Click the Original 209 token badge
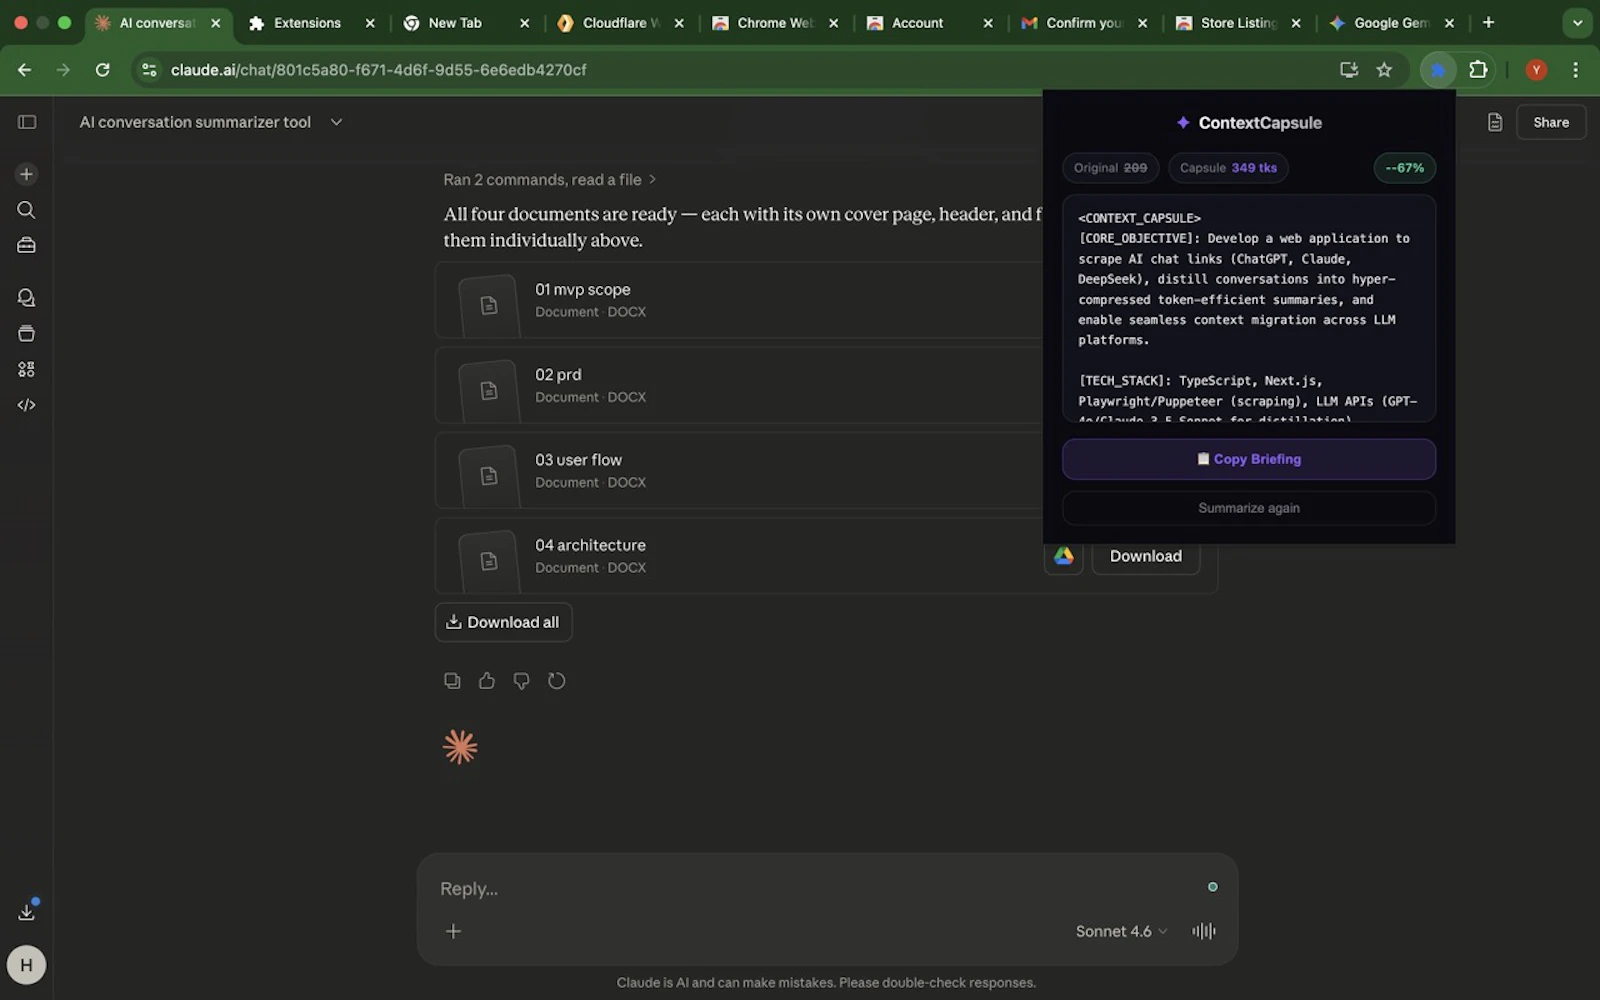 (1111, 168)
